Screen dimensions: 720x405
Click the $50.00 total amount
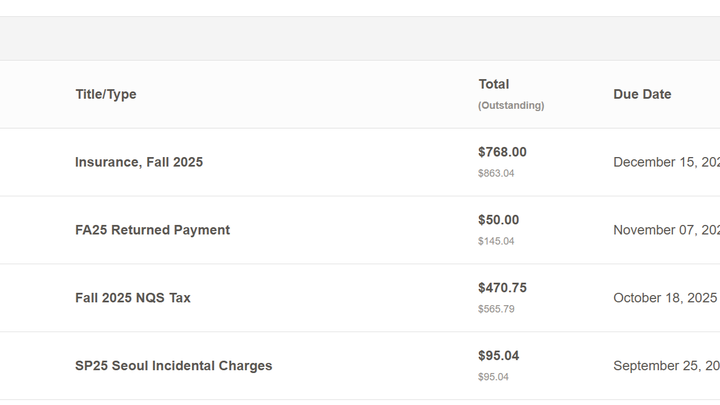[498, 220]
